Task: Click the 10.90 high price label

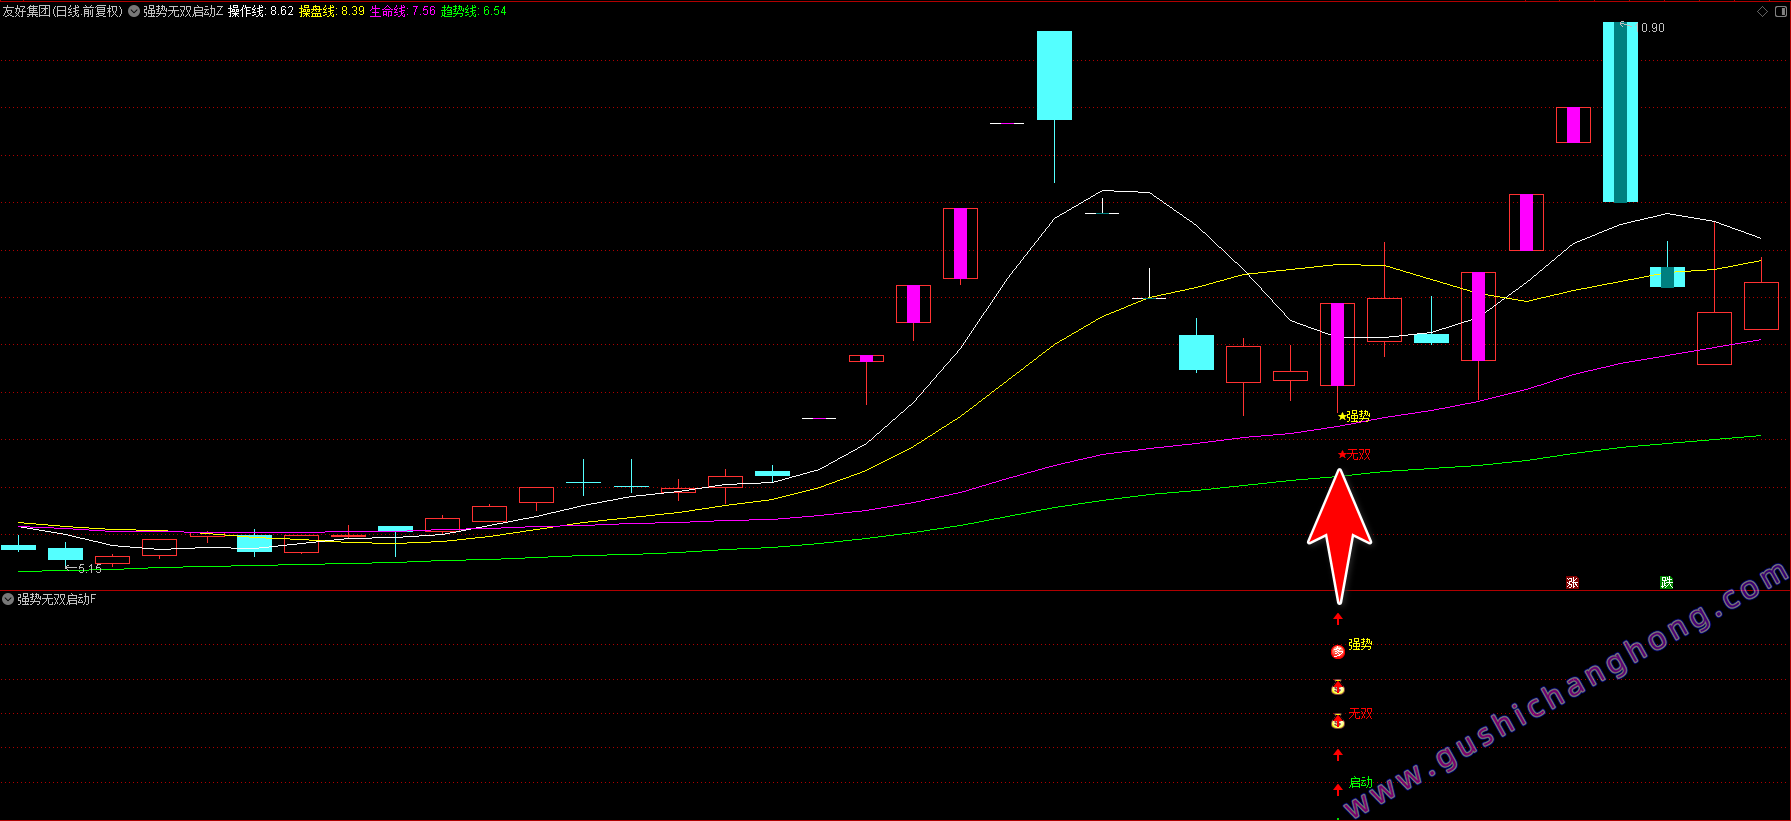Action: pos(1649,28)
